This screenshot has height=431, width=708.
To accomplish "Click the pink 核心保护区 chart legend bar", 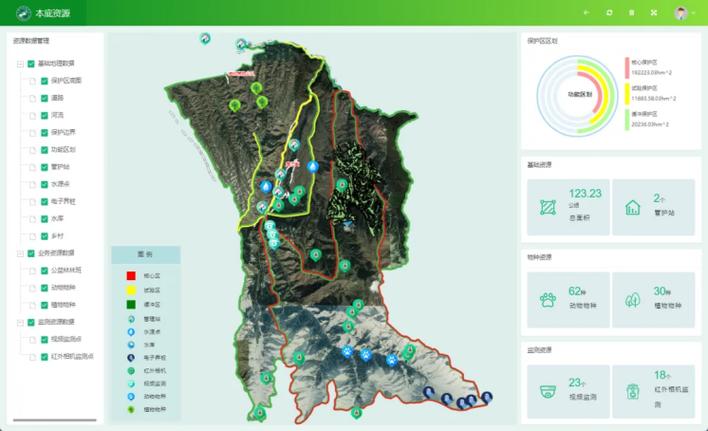I will (x=627, y=68).
